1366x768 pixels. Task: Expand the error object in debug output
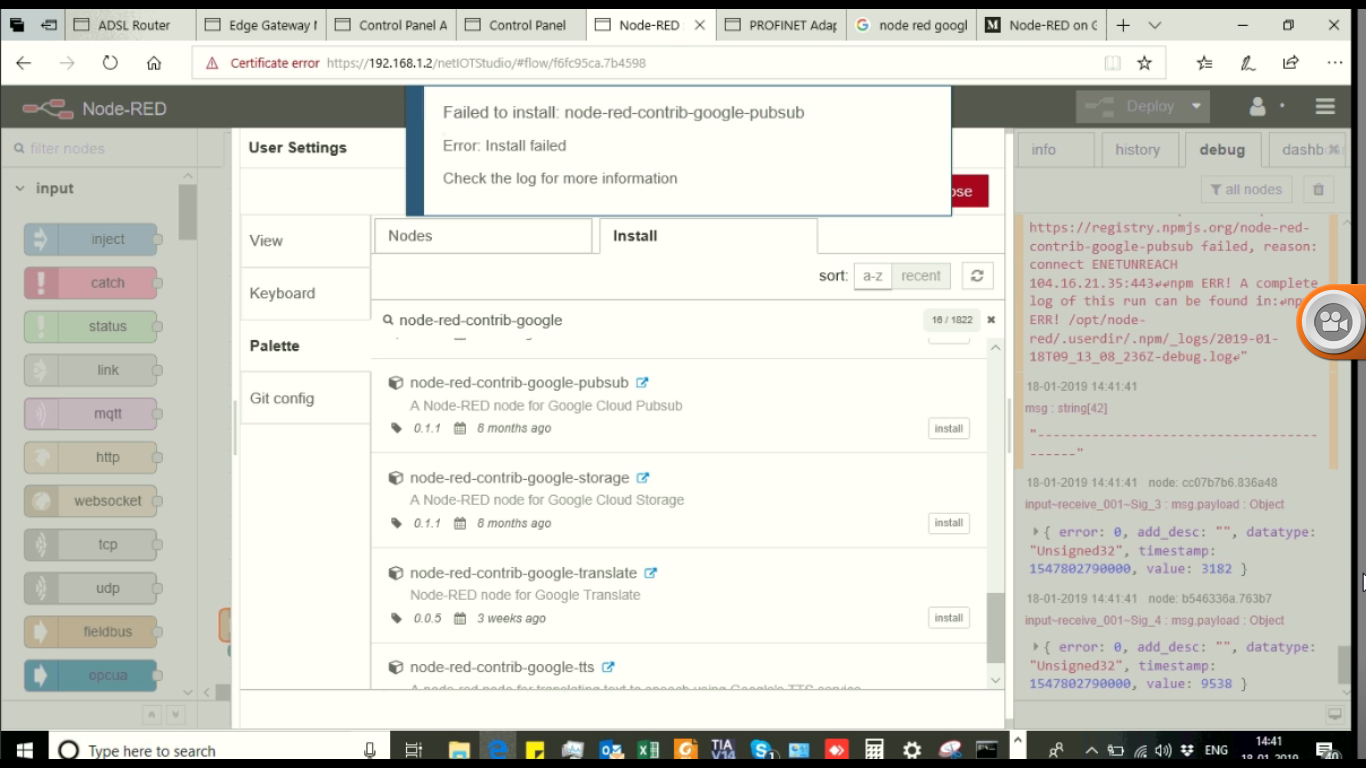(1035, 533)
